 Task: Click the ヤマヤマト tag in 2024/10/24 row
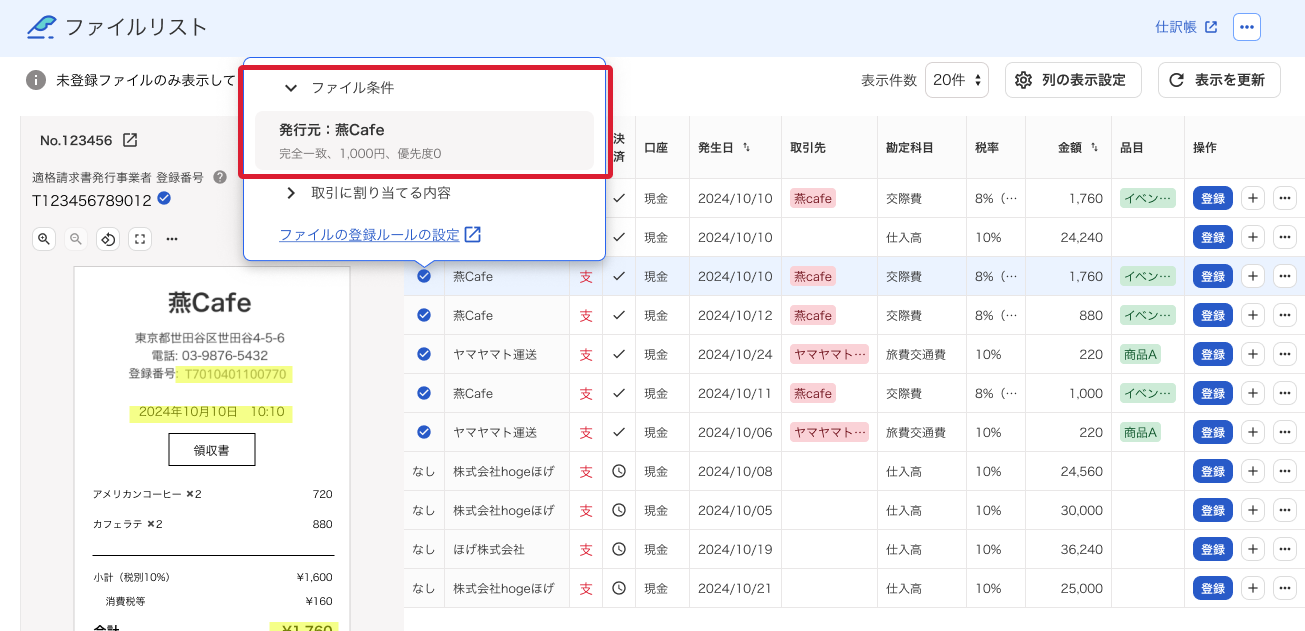(829, 354)
